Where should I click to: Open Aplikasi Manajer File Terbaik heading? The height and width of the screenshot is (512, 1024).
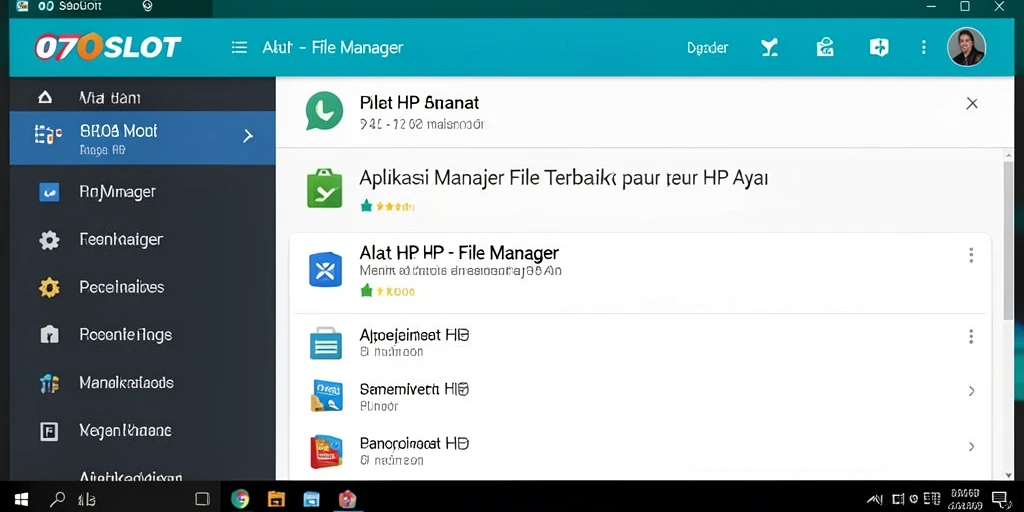(564, 178)
